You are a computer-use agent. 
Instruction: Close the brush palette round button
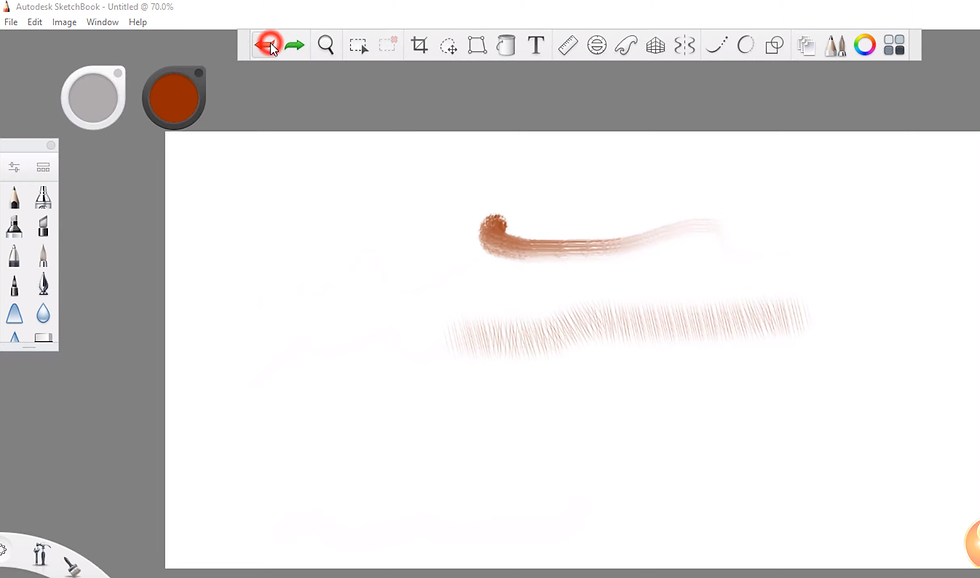pyautogui.click(x=51, y=145)
